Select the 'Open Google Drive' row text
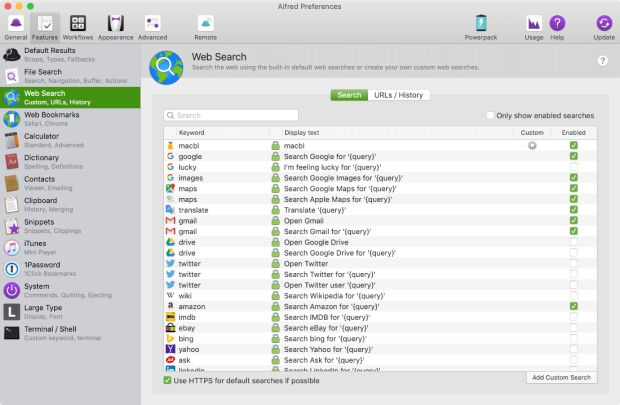This screenshot has width=620, height=405. pos(316,242)
